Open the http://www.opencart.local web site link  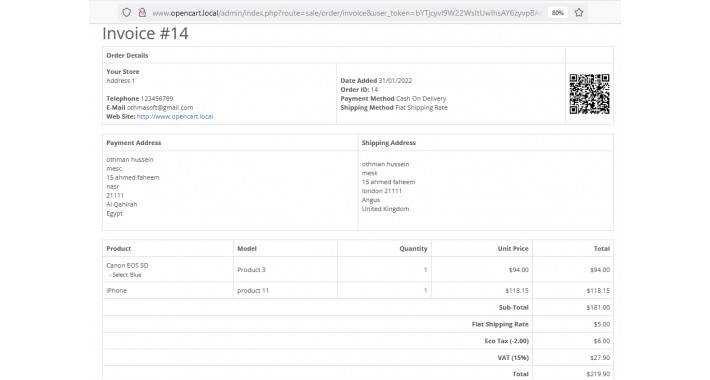pyautogui.click(x=175, y=116)
